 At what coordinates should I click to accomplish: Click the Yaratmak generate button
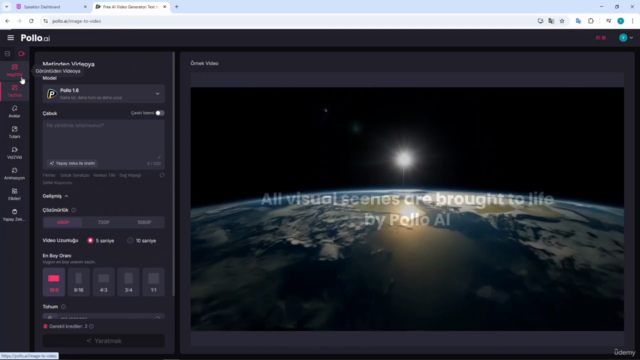[x=104, y=341]
